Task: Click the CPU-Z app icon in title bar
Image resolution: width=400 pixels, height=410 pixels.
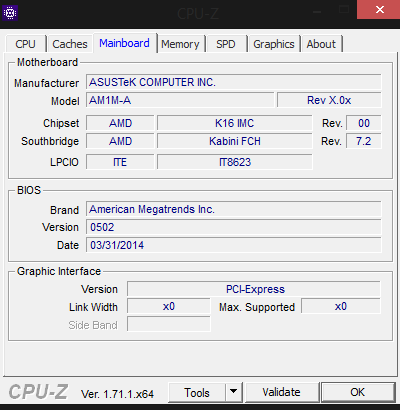Action: (10, 13)
